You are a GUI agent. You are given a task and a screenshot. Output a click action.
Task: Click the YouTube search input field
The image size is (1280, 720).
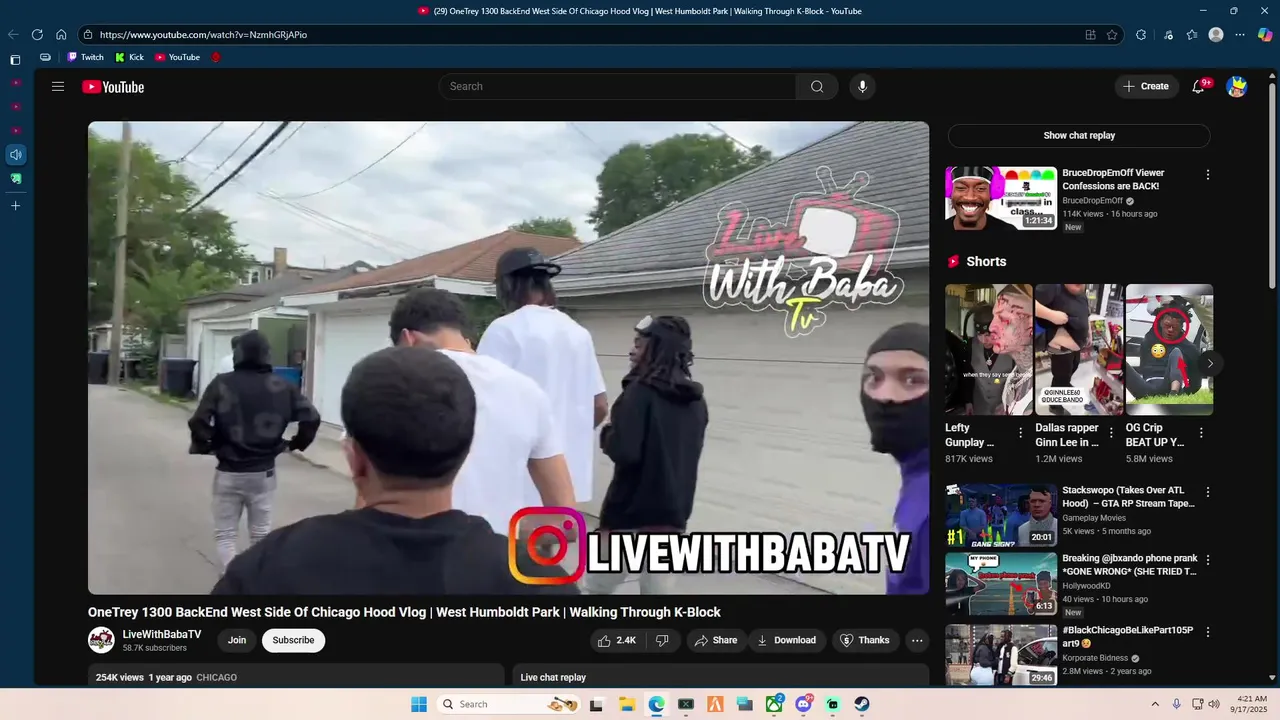(617, 87)
